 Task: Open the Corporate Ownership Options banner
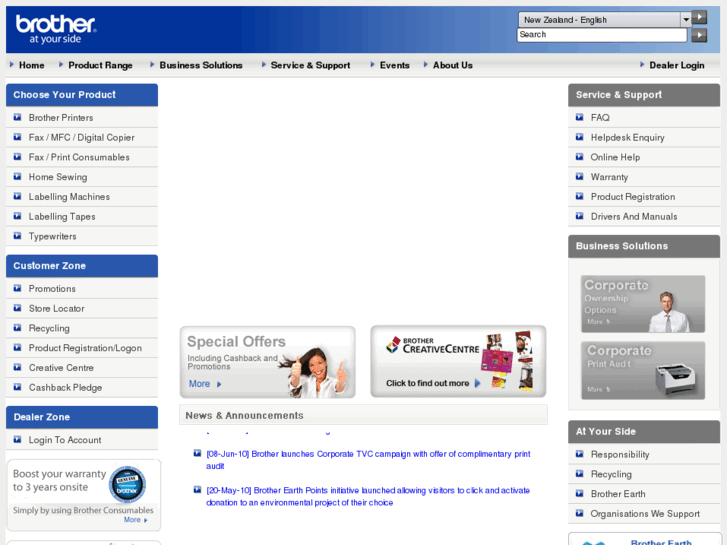(643, 304)
